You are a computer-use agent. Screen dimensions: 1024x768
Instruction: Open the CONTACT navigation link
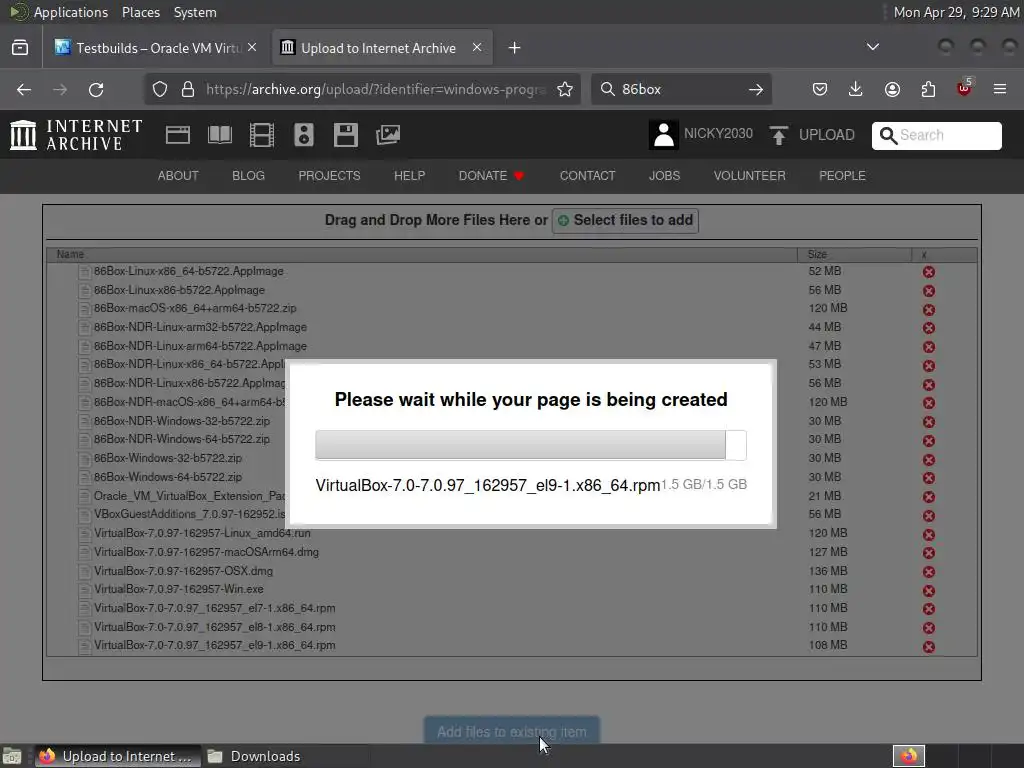pos(587,176)
